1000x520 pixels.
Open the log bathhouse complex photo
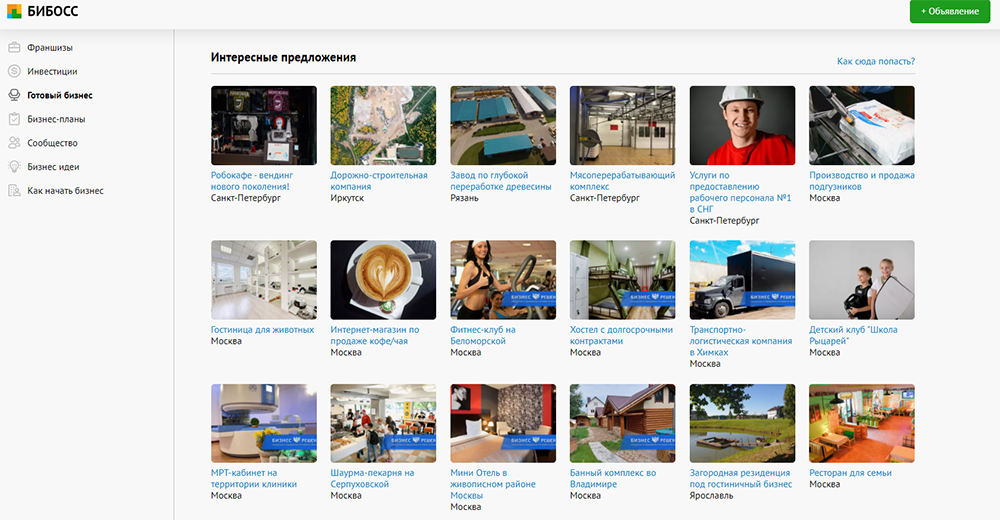pos(622,423)
